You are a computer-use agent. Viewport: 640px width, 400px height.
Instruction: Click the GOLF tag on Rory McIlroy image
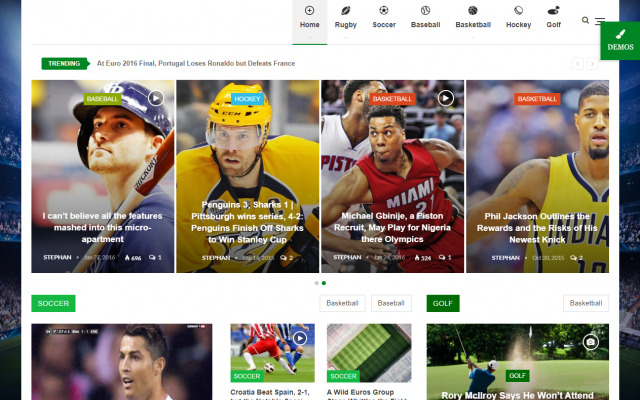518,376
